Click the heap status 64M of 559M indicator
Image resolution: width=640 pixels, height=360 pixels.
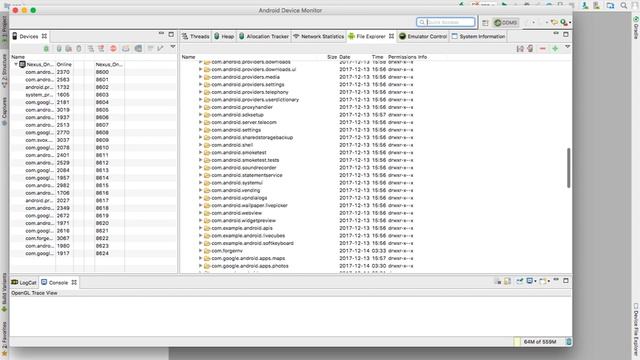click(540, 342)
